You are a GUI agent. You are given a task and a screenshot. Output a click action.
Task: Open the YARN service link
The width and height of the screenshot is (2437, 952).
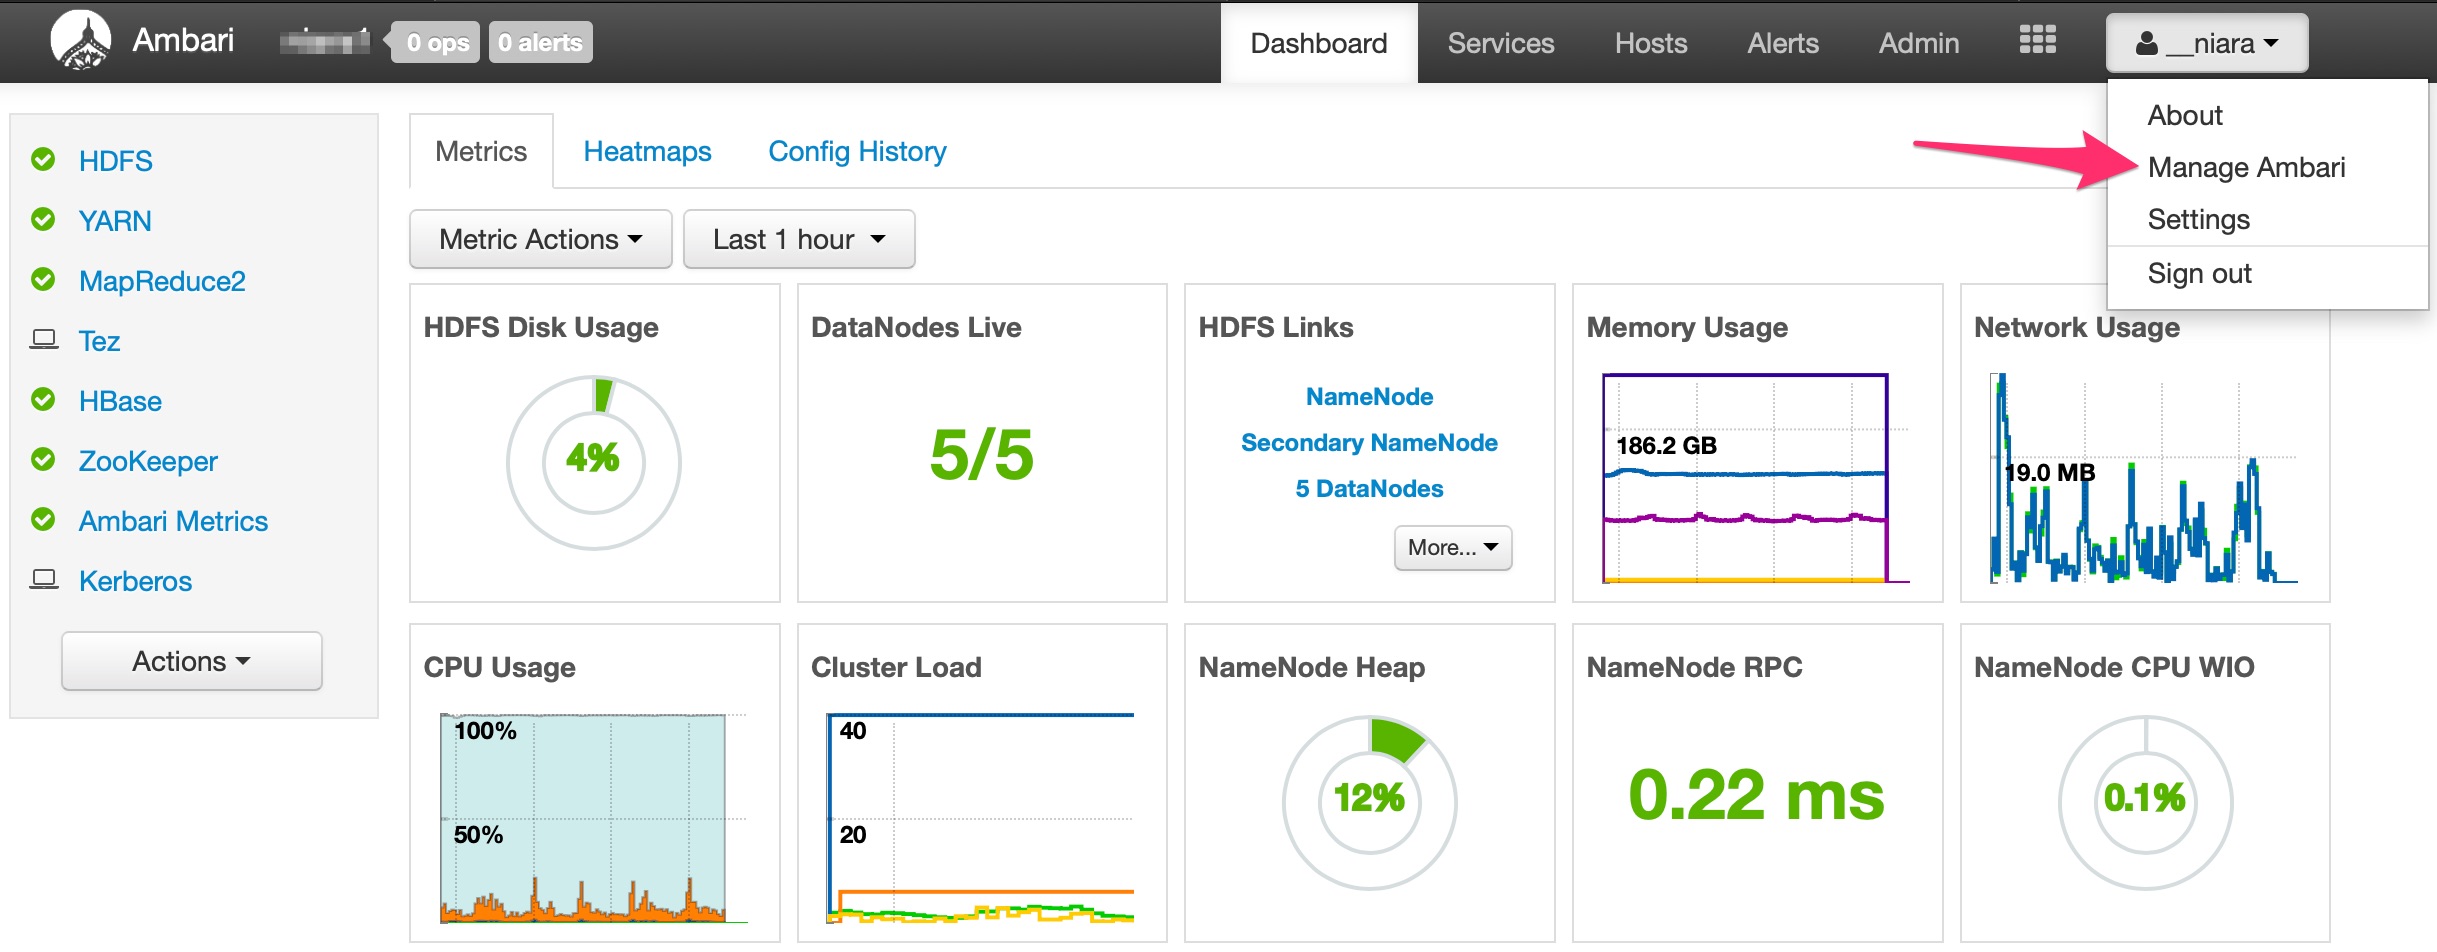click(115, 220)
